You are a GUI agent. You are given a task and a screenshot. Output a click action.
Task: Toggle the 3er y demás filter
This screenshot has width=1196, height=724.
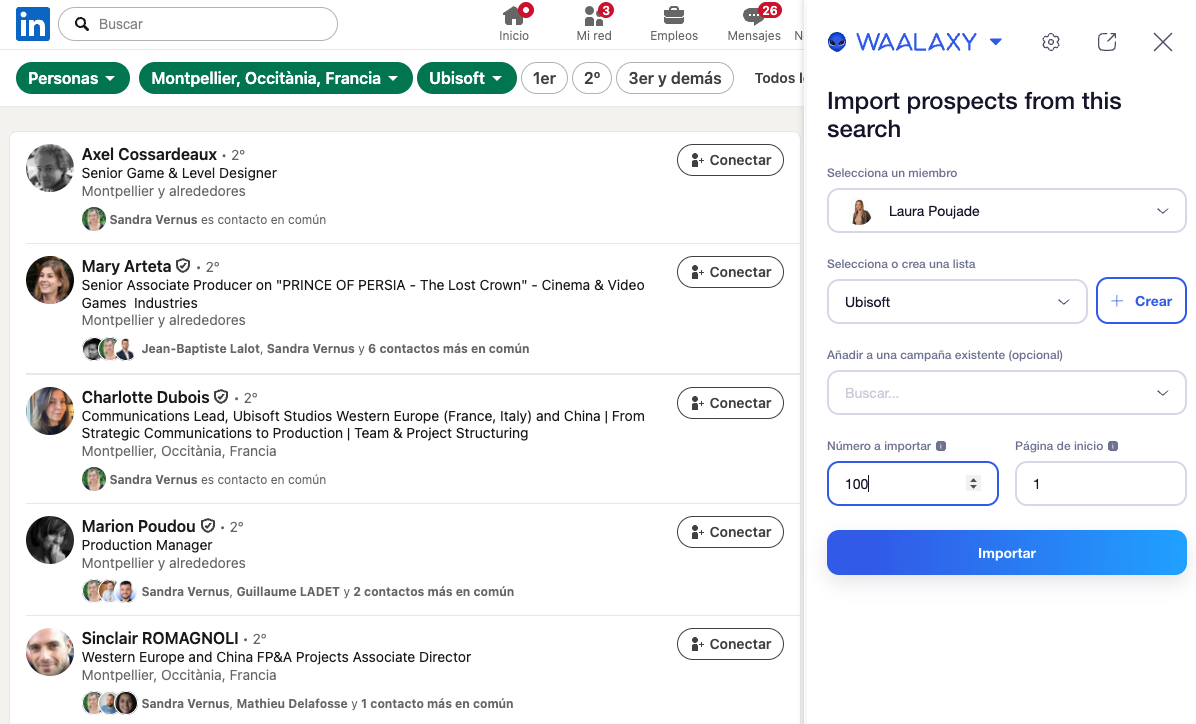tap(674, 78)
